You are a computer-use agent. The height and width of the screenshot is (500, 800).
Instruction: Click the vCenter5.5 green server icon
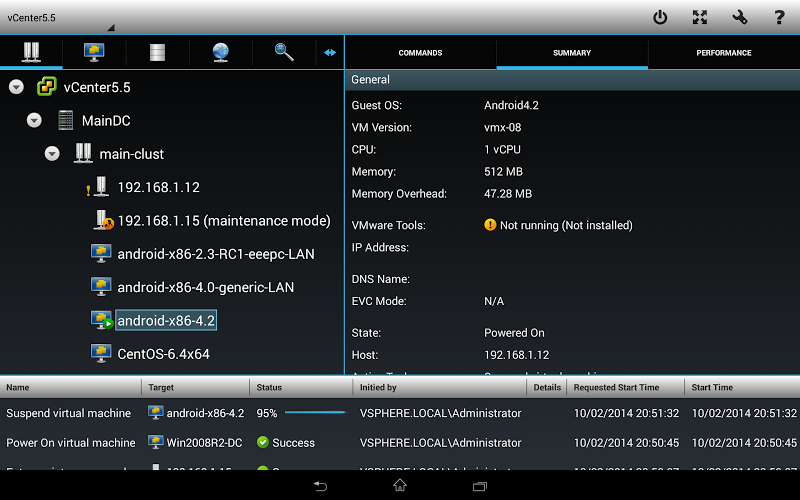coord(46,87)
